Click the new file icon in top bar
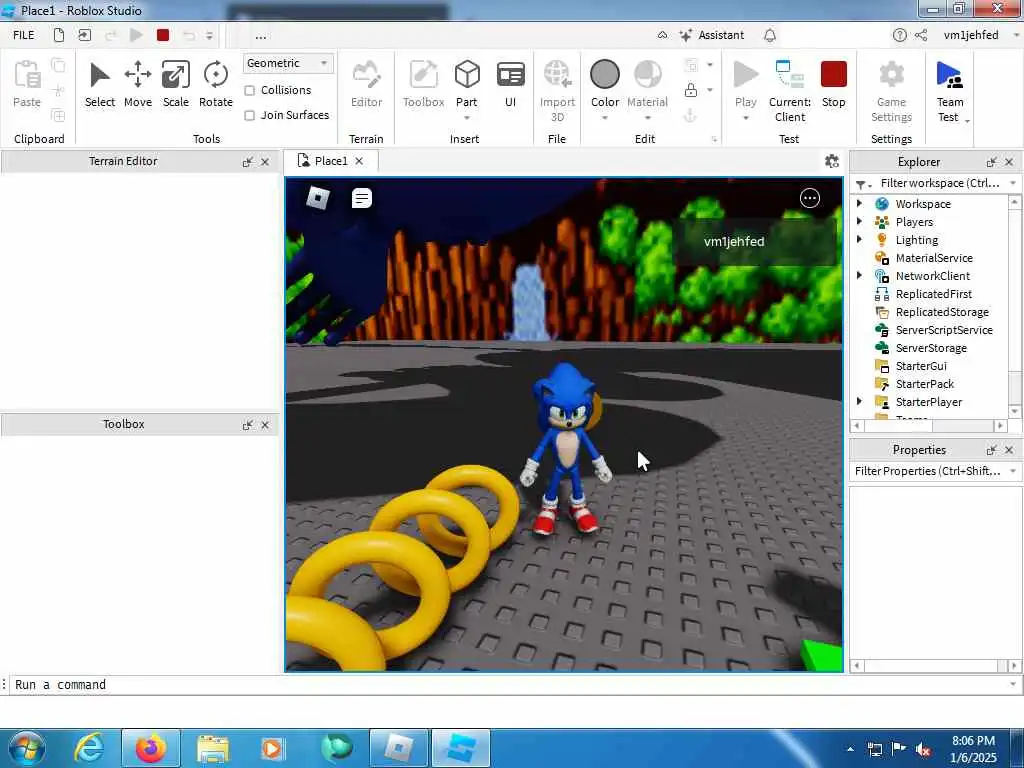The width and height of the screenshot is (1024, 768). (x=59, y=35)
